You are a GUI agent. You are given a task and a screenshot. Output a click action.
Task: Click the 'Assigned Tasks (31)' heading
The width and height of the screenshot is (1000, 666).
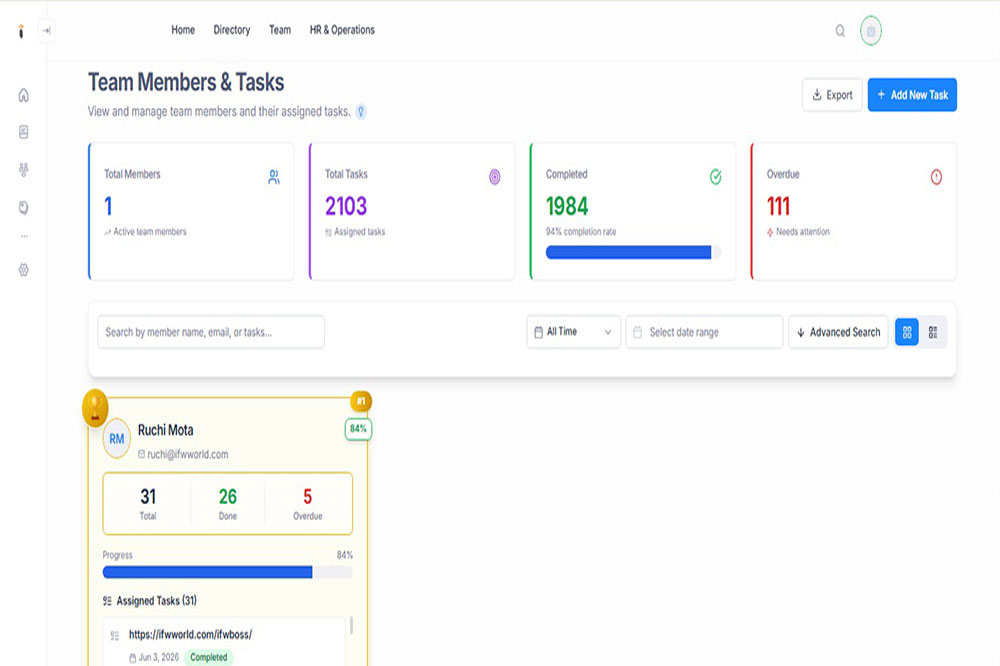[x=156, y=601]
